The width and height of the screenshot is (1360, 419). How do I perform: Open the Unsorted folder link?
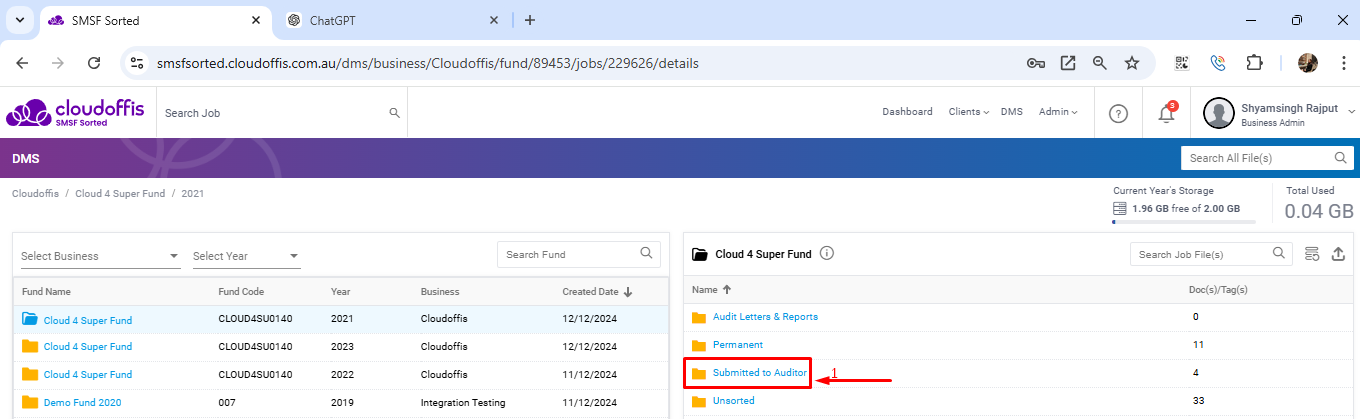733,401
